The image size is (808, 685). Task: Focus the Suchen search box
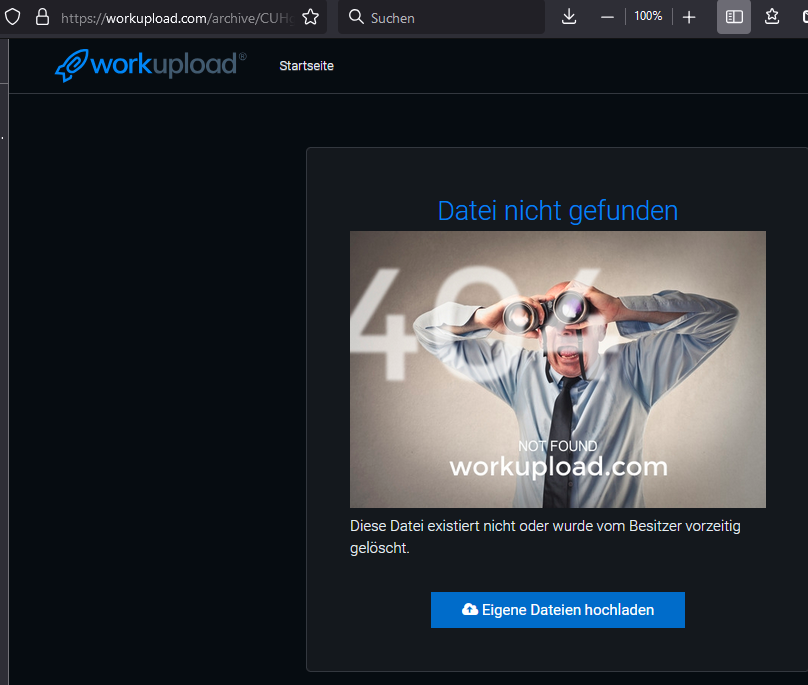441,18
